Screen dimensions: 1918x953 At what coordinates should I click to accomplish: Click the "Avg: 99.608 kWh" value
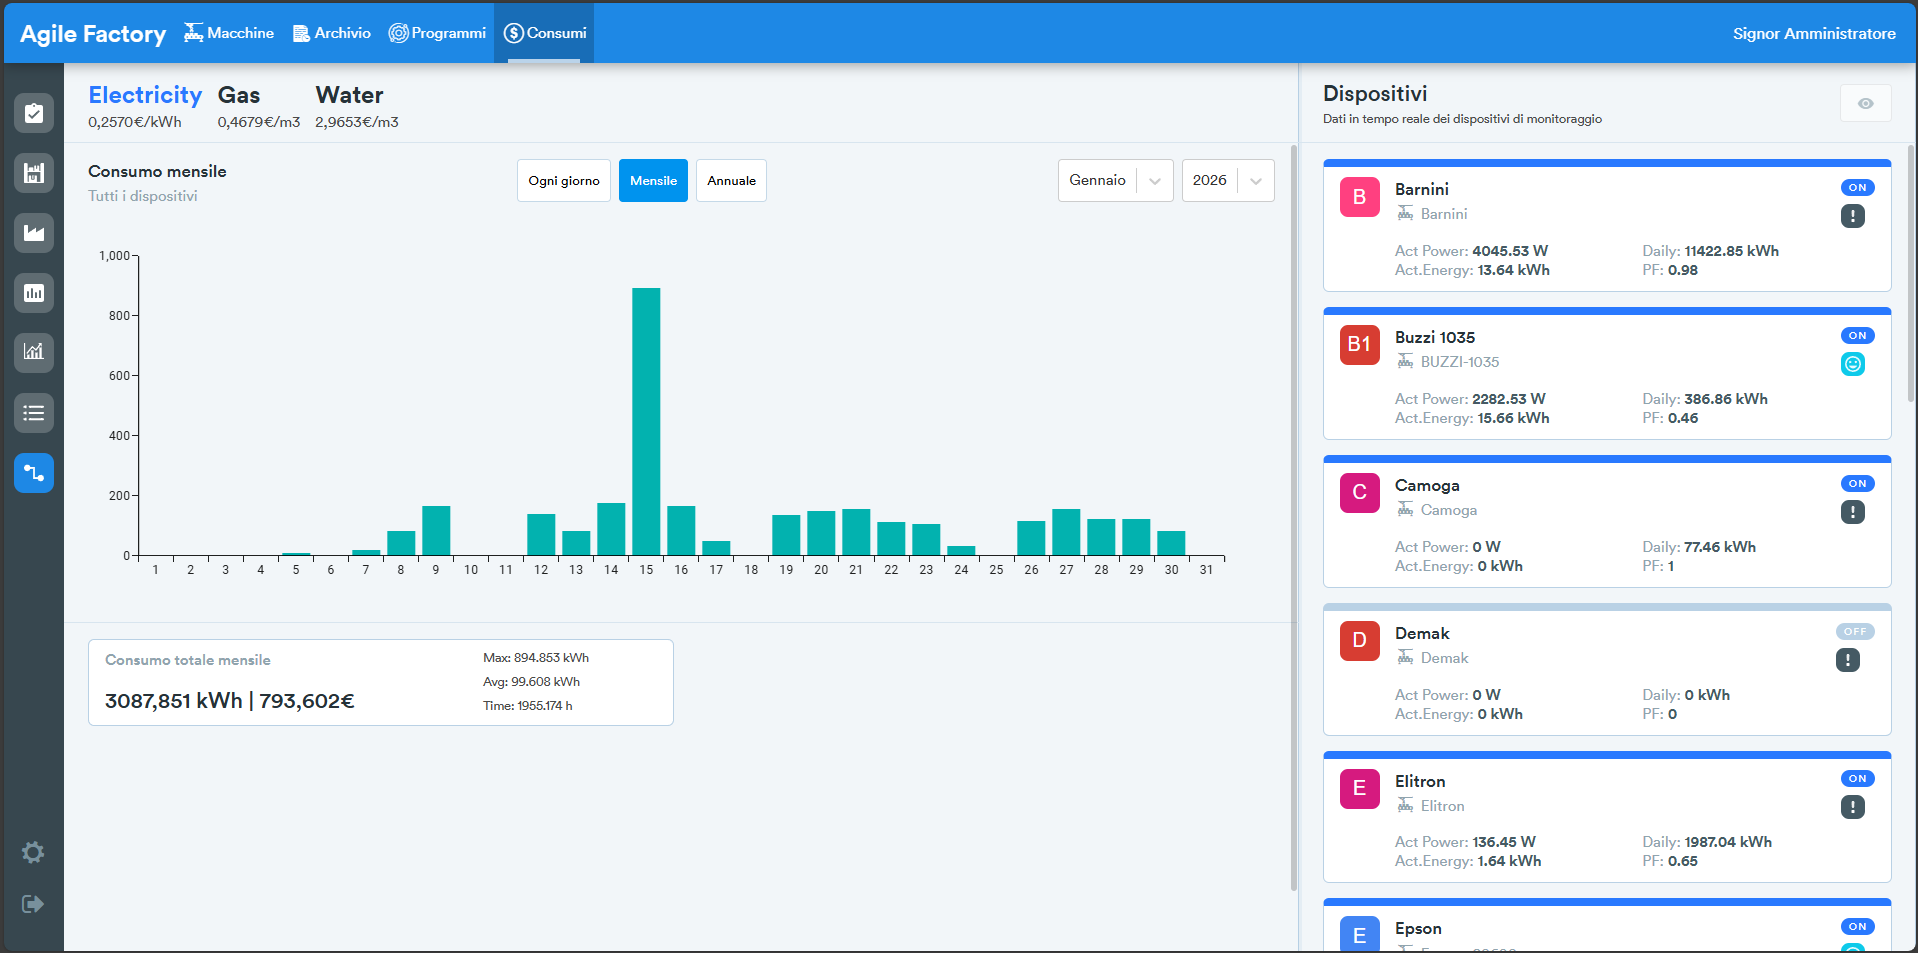531,682
